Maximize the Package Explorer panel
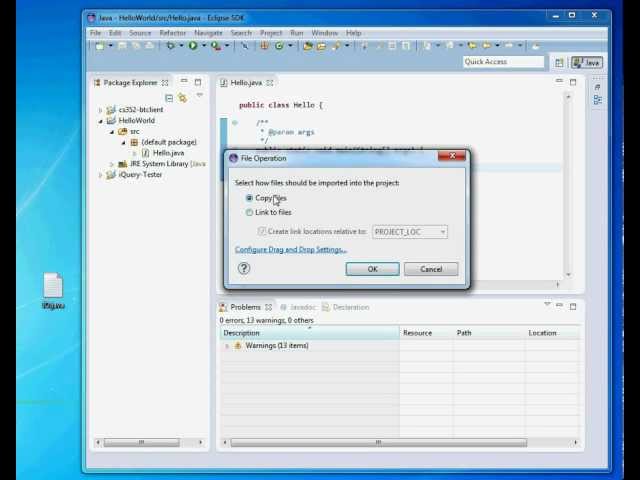 (x=198, y=82)
